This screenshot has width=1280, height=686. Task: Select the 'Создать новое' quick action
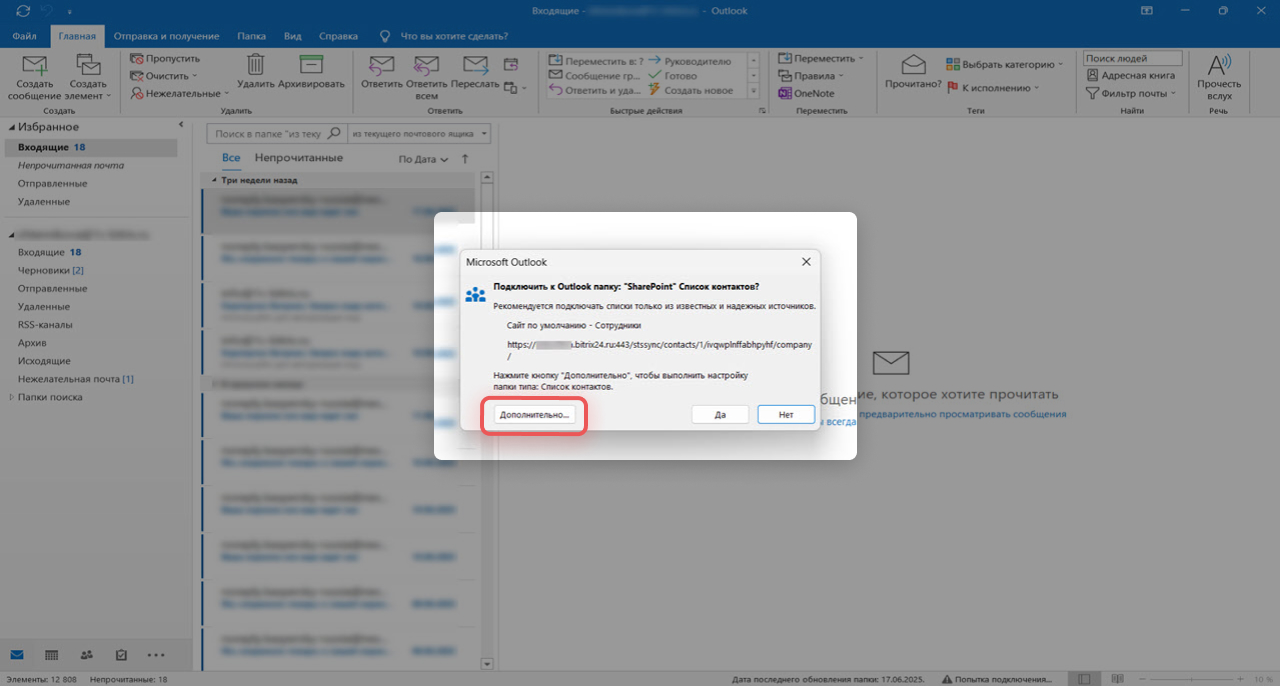691,91
